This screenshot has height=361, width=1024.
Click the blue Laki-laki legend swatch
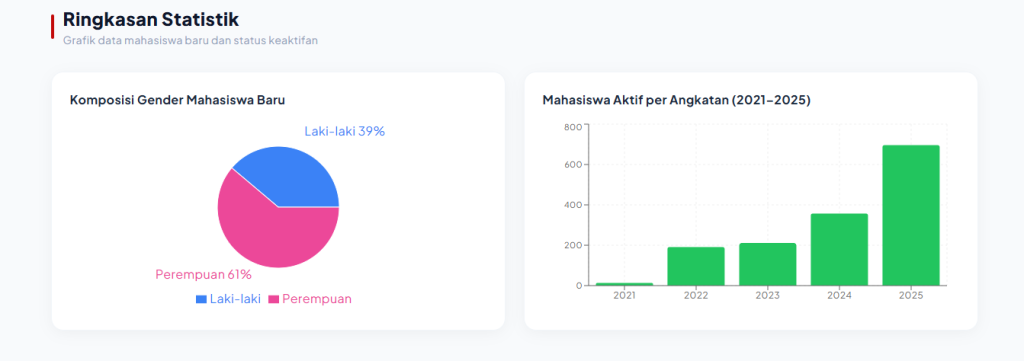pyautogui.click(x=201, y=300)
